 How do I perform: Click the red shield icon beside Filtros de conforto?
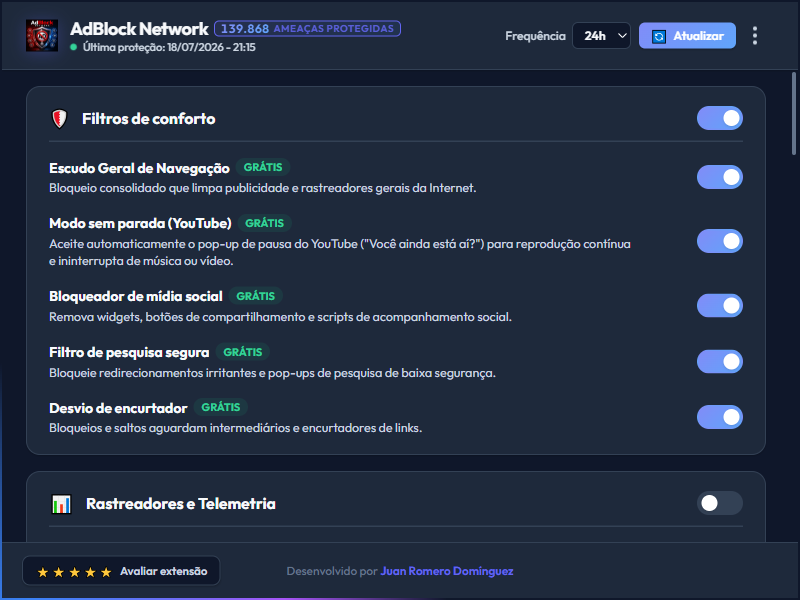60,119
